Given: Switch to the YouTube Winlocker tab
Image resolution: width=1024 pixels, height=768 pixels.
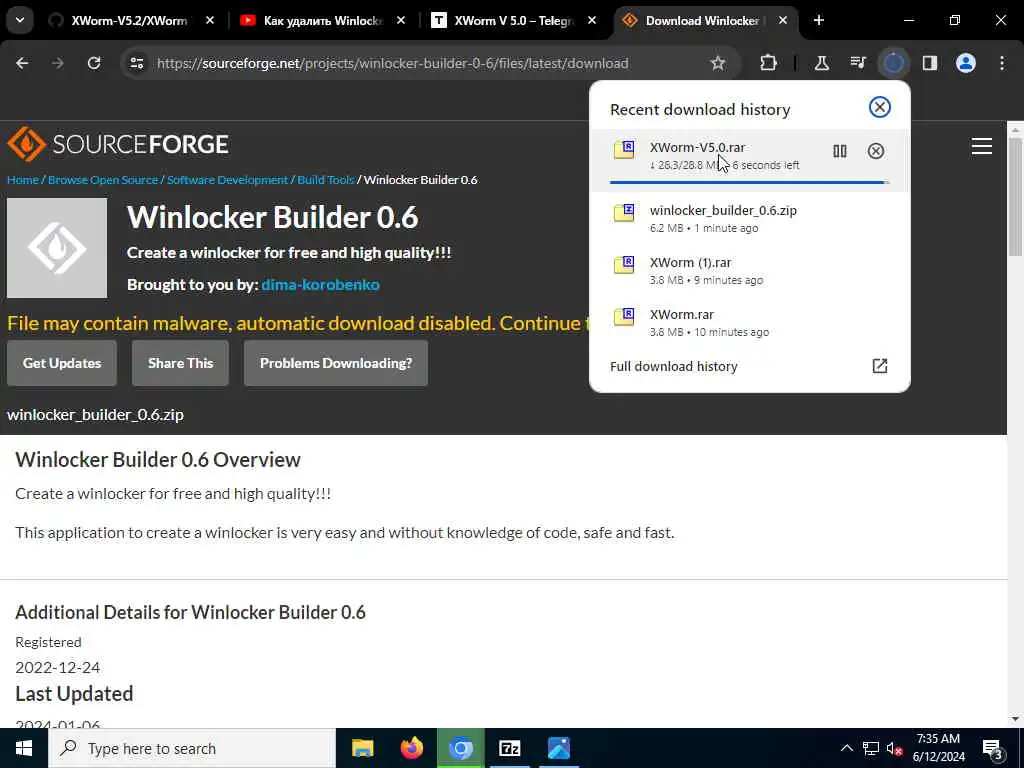Looking at the screenshot, I should (x=322, y=20).
